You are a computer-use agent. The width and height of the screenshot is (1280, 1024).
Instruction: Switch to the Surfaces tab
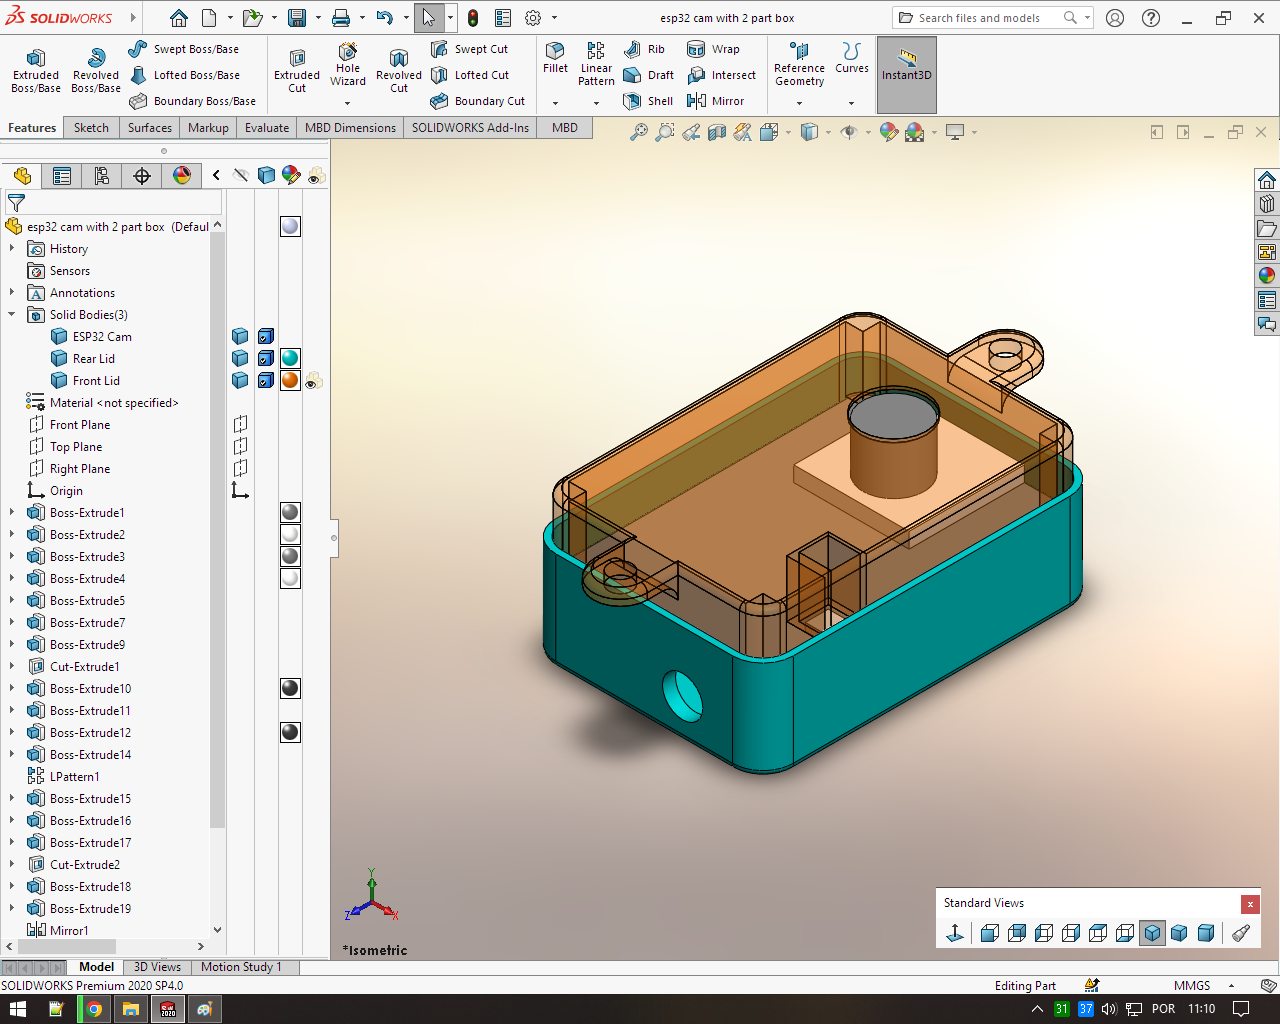point(150,128)
